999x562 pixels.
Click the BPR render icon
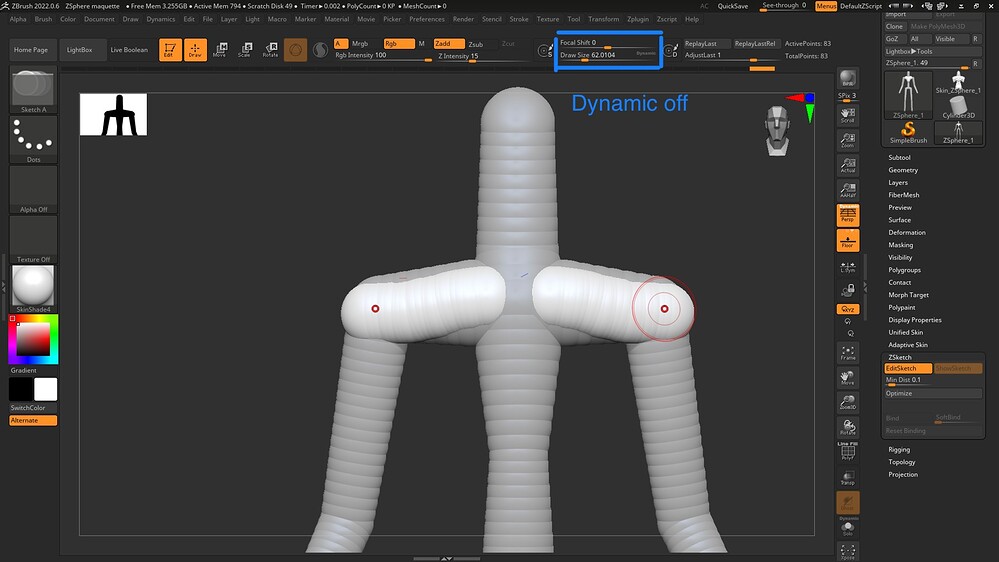click(847, 78)
